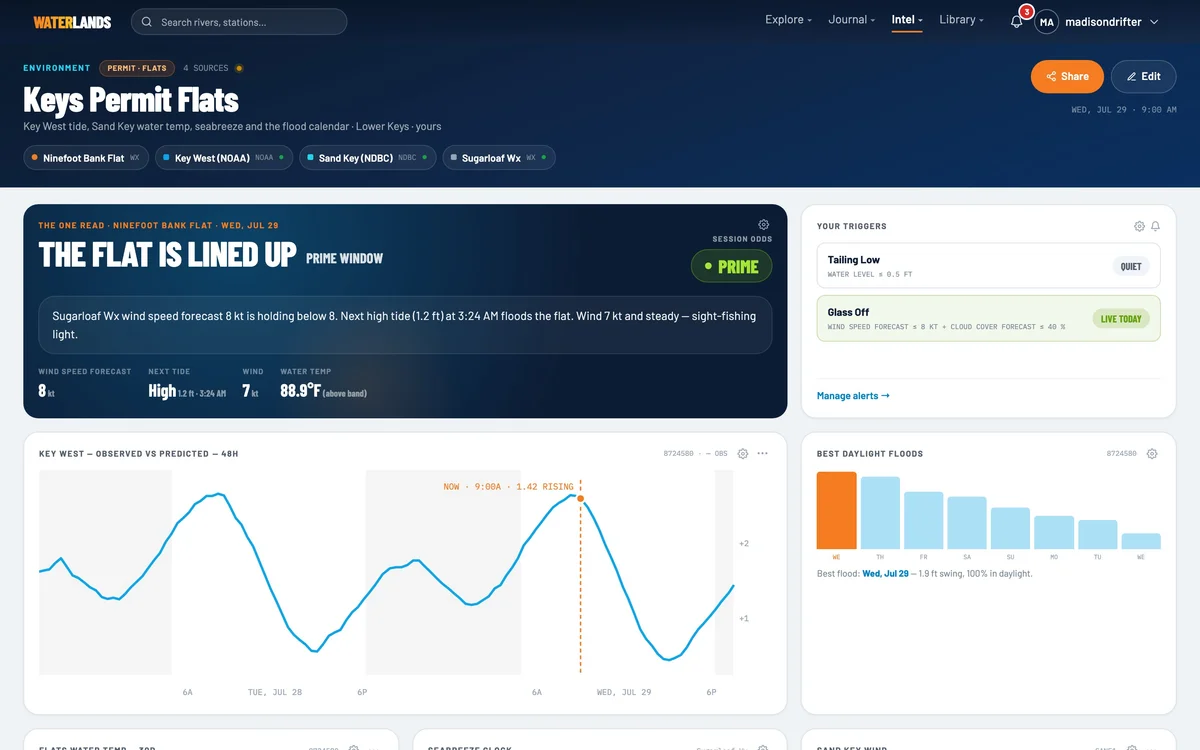The image size is (1200, 750).
Task: Select the SU flood bar
Action: click(x=1010, y=528)
